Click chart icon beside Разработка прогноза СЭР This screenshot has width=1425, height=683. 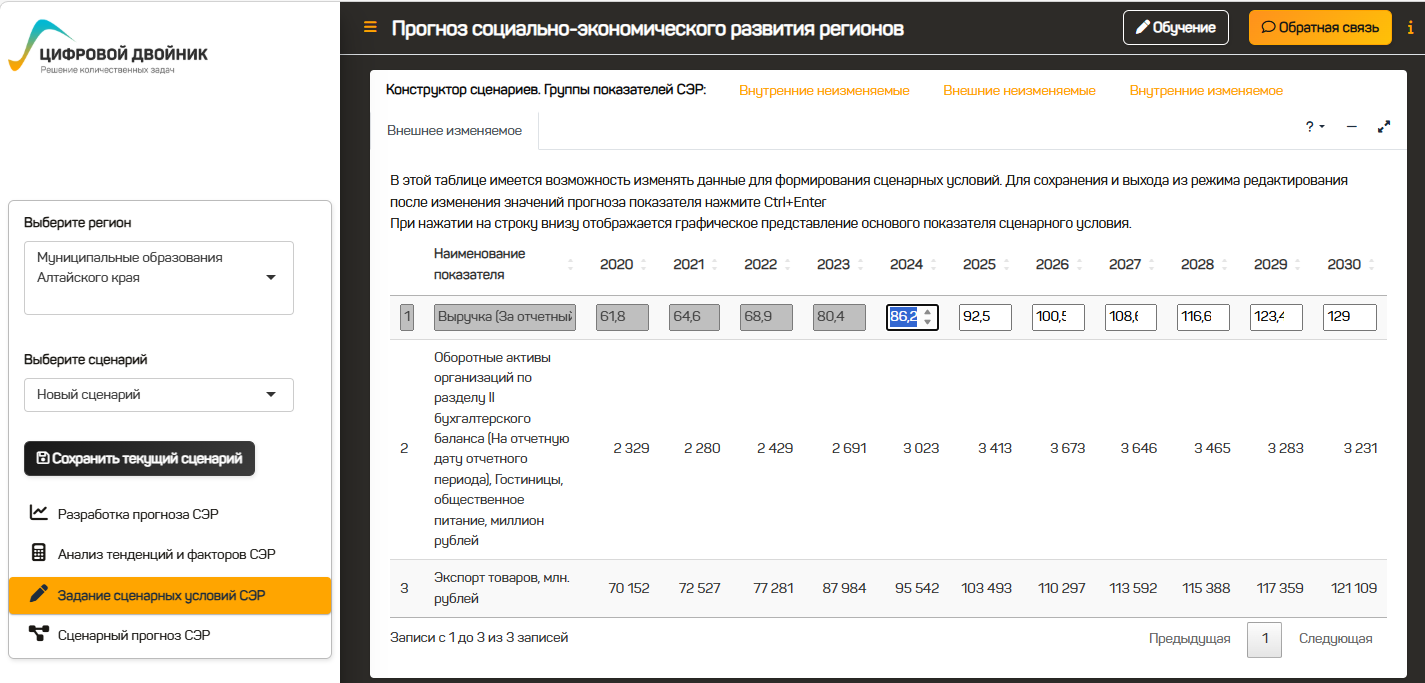tap(39, 513)
